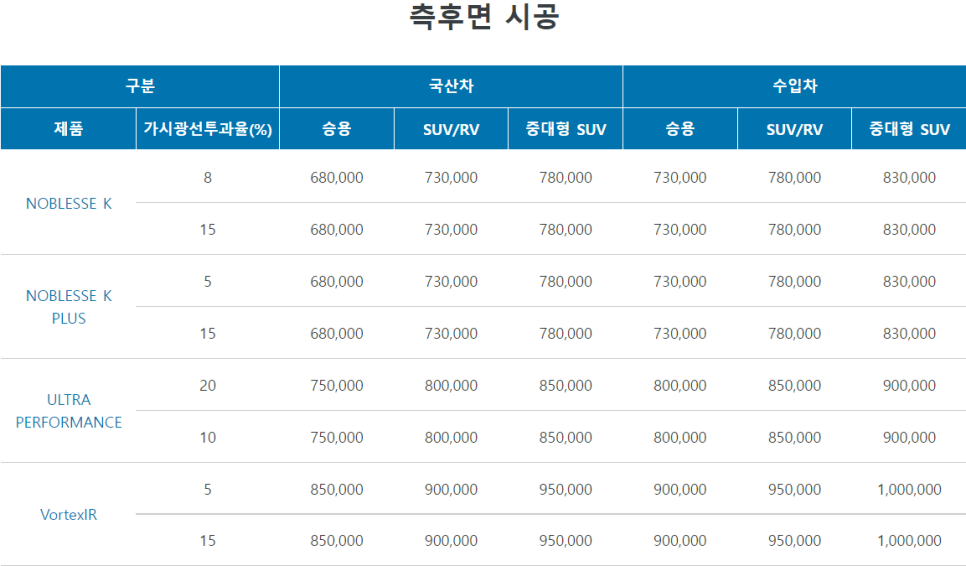Screen dimensions: 966x566
Task: Click 830,000 in NOBLESSE K 8% row
Action: (x=909, y=178)
